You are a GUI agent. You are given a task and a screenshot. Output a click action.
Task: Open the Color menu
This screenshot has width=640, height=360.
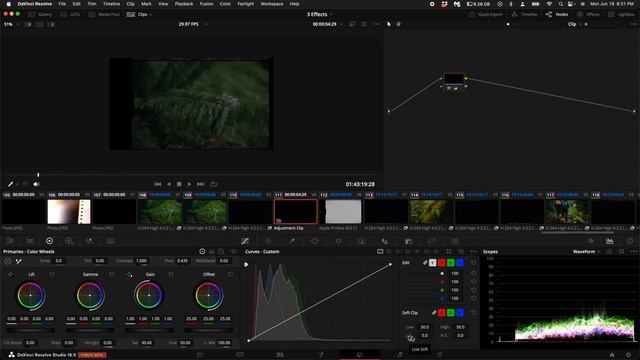coord(225,4)
